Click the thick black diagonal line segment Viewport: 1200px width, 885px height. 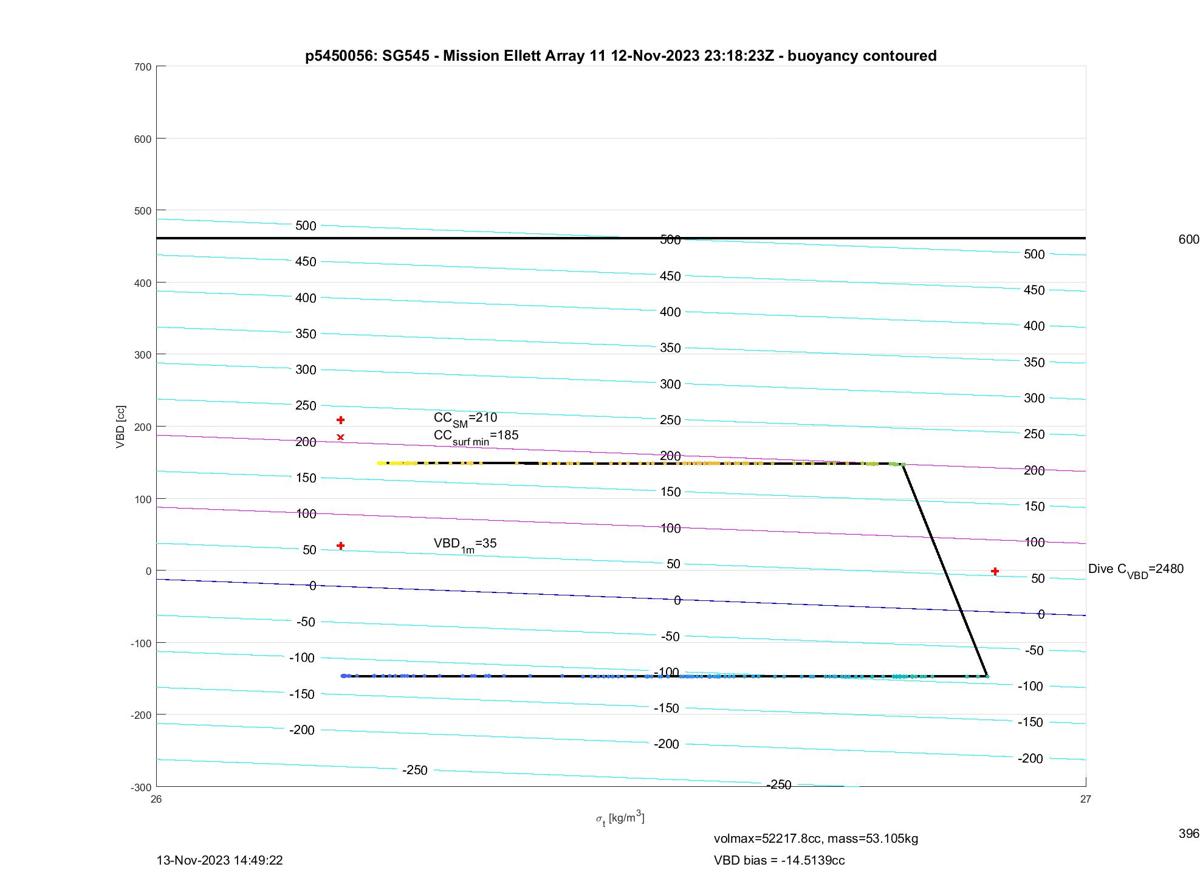pyautogui.click(x=945, y=570)
